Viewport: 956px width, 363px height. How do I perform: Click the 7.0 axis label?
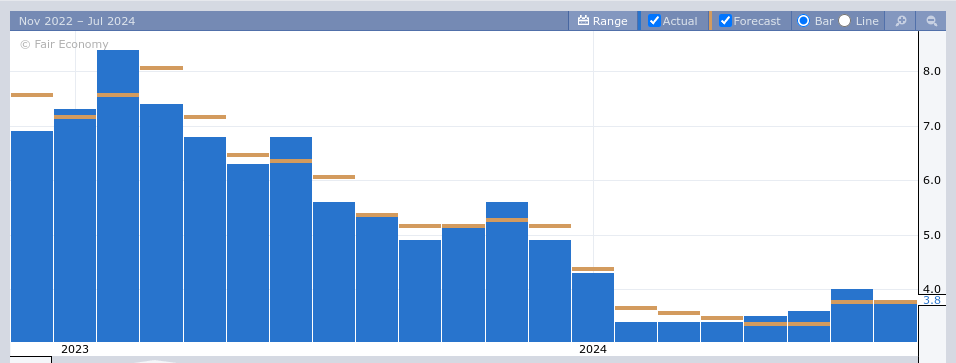(x=932, y=126)
